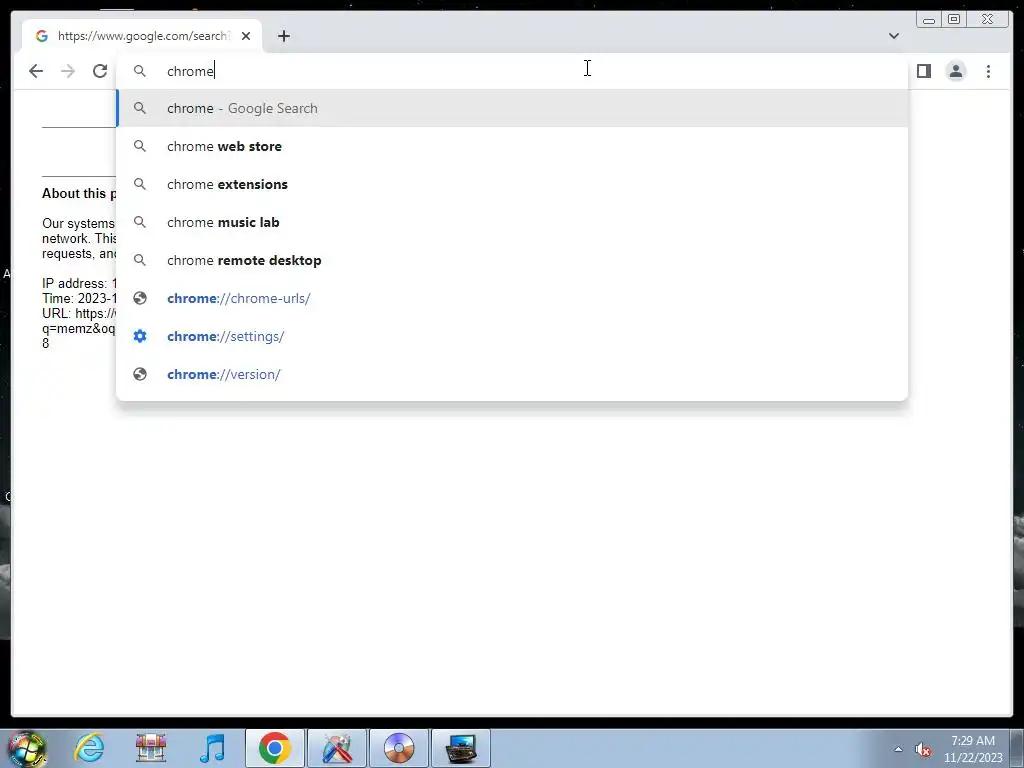Open the clock showing 7:29 AM
The width and height of the screenshot is (1024, 768).
coord(973,749)
